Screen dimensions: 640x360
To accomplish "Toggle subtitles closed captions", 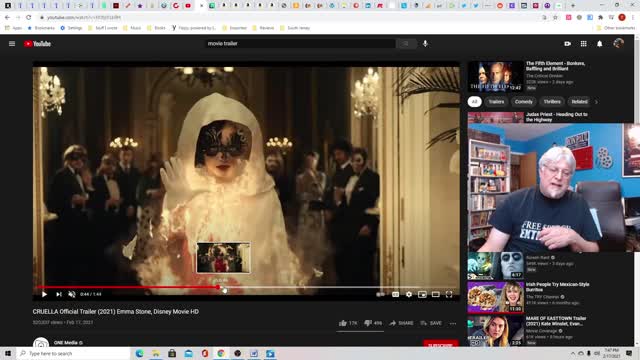I will (x=396, y=294).
